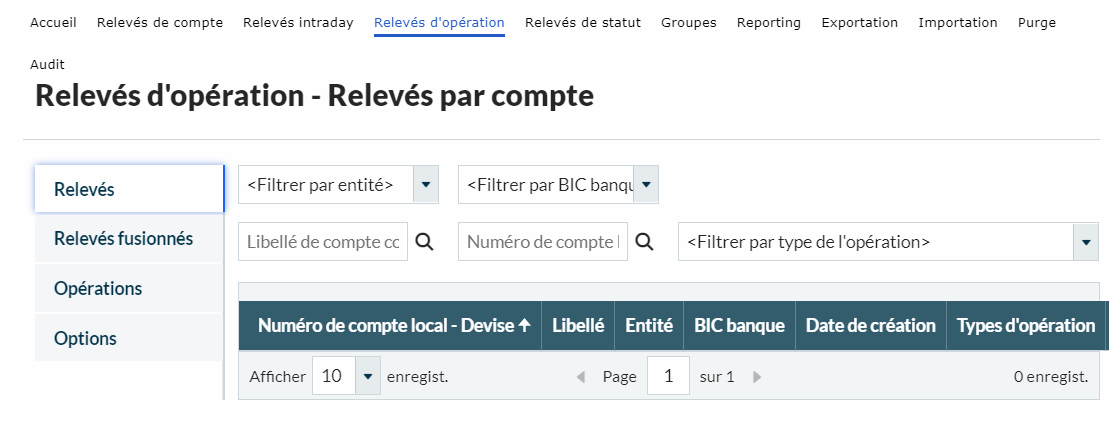
Task: Switch to Relevés intraday menu
Action: coord(298,23)
